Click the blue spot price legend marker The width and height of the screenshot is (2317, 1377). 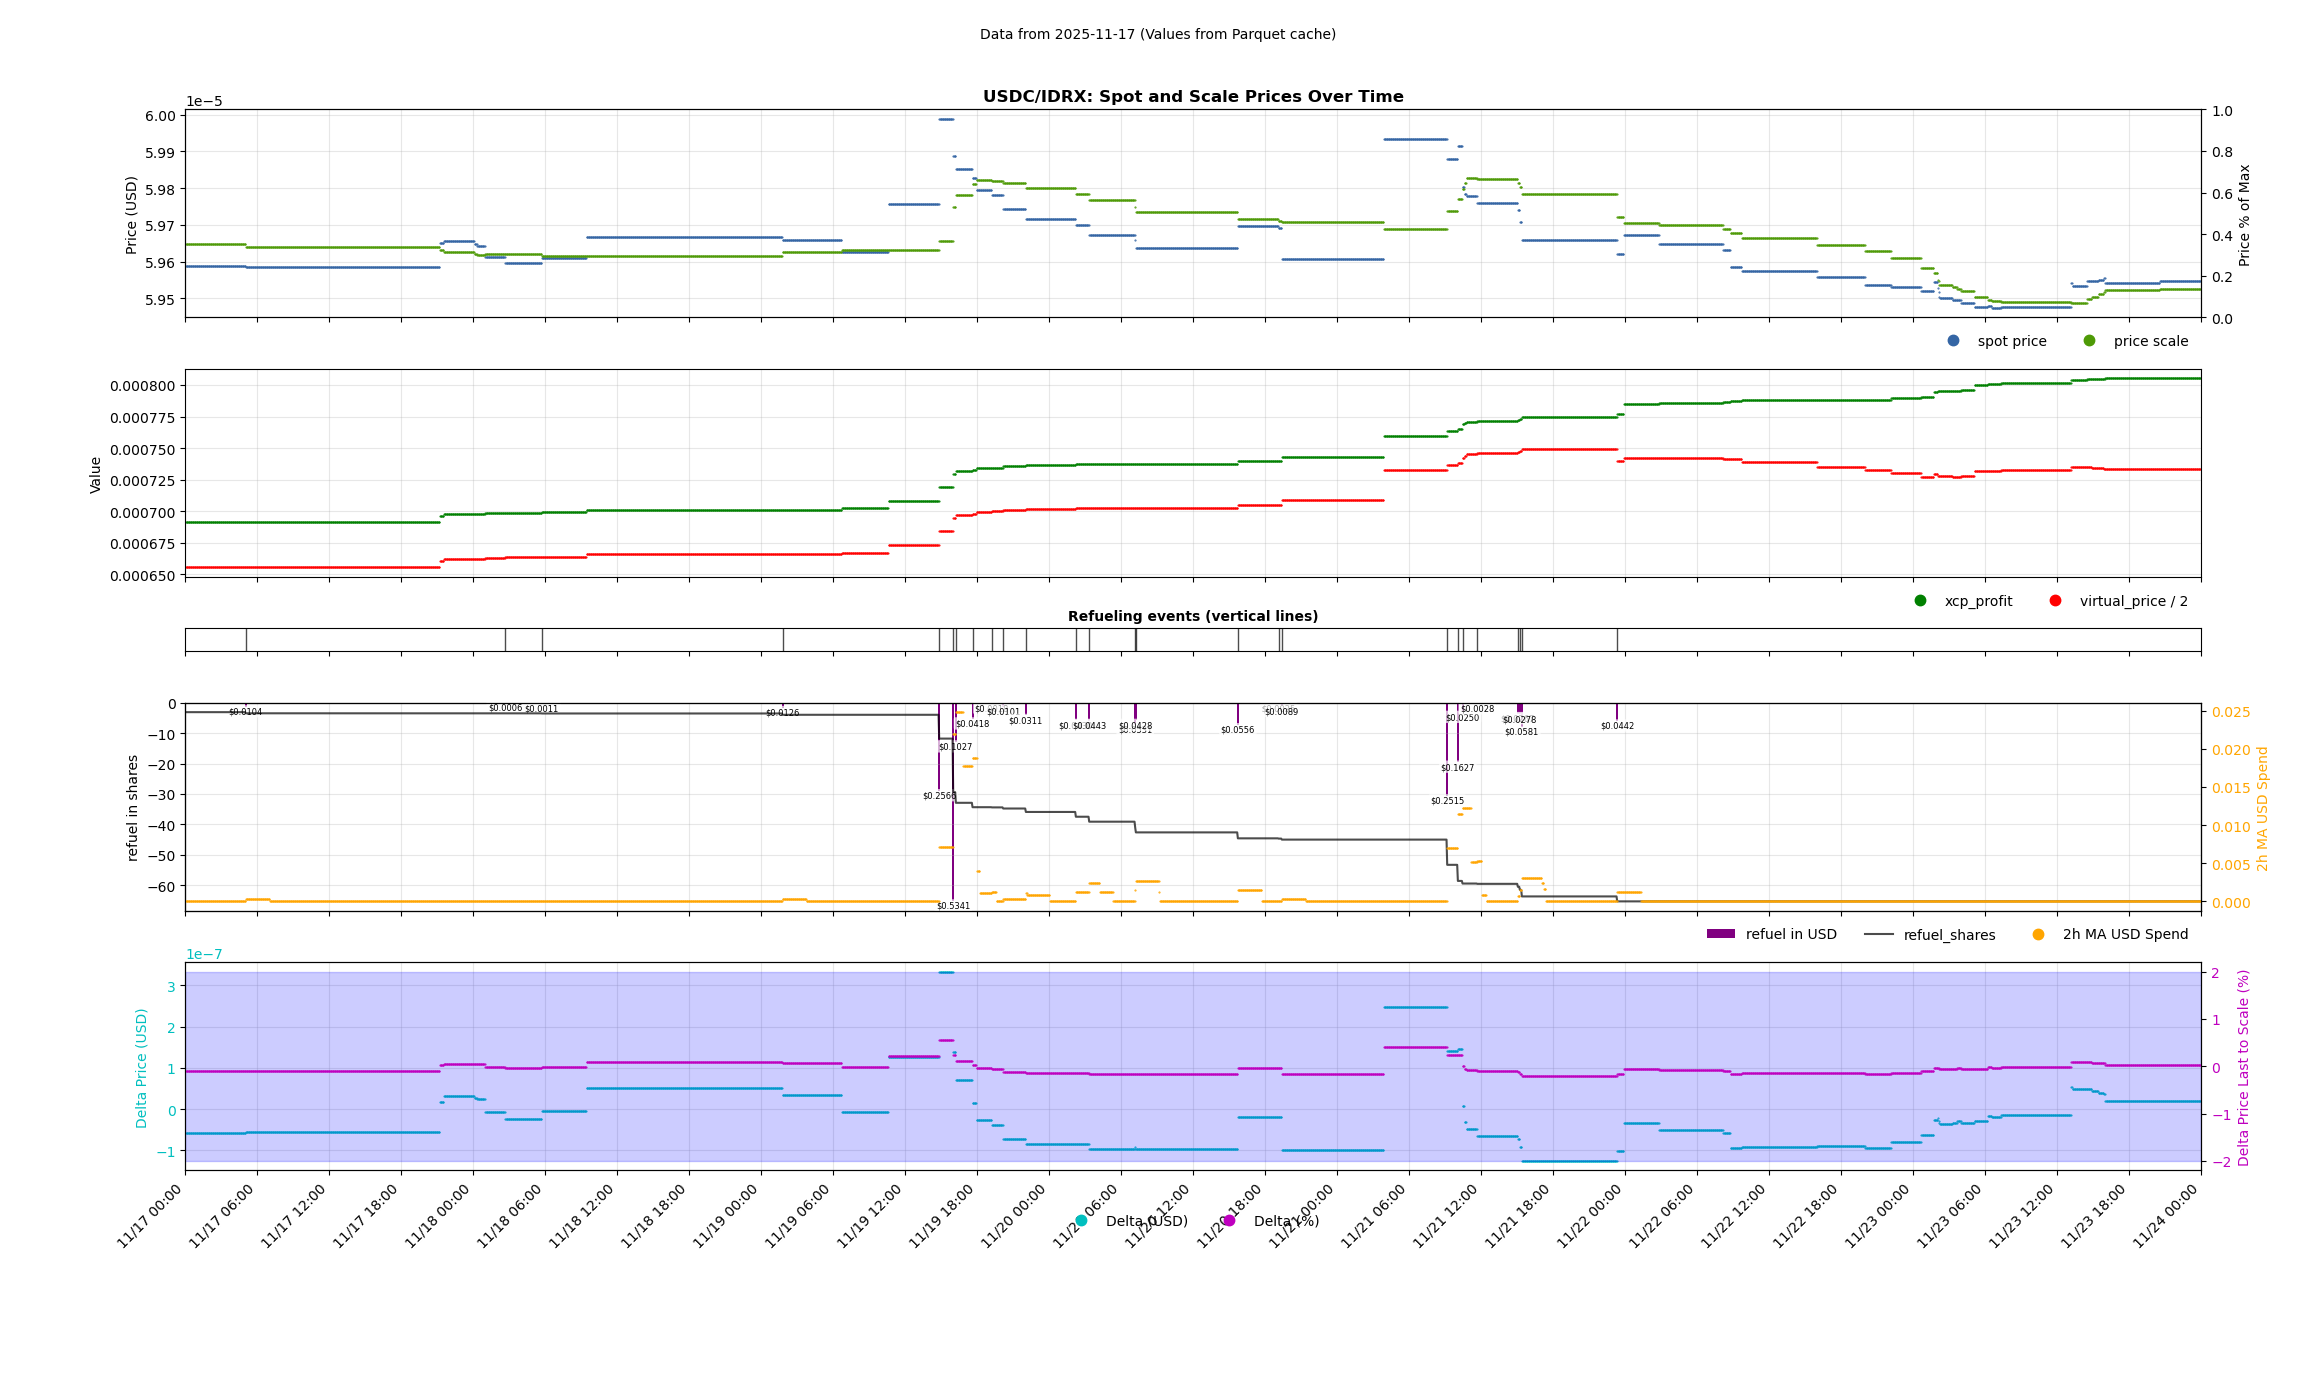pos(1953,341)
